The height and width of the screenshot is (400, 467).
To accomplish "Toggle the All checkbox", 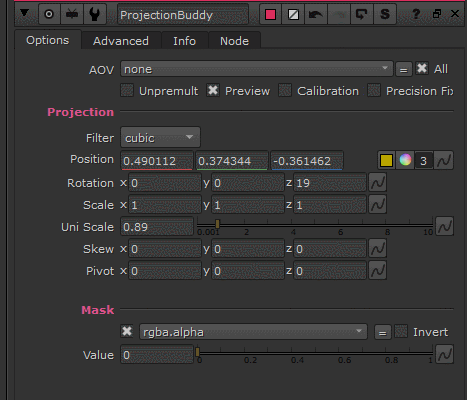I will pos(422,69).
